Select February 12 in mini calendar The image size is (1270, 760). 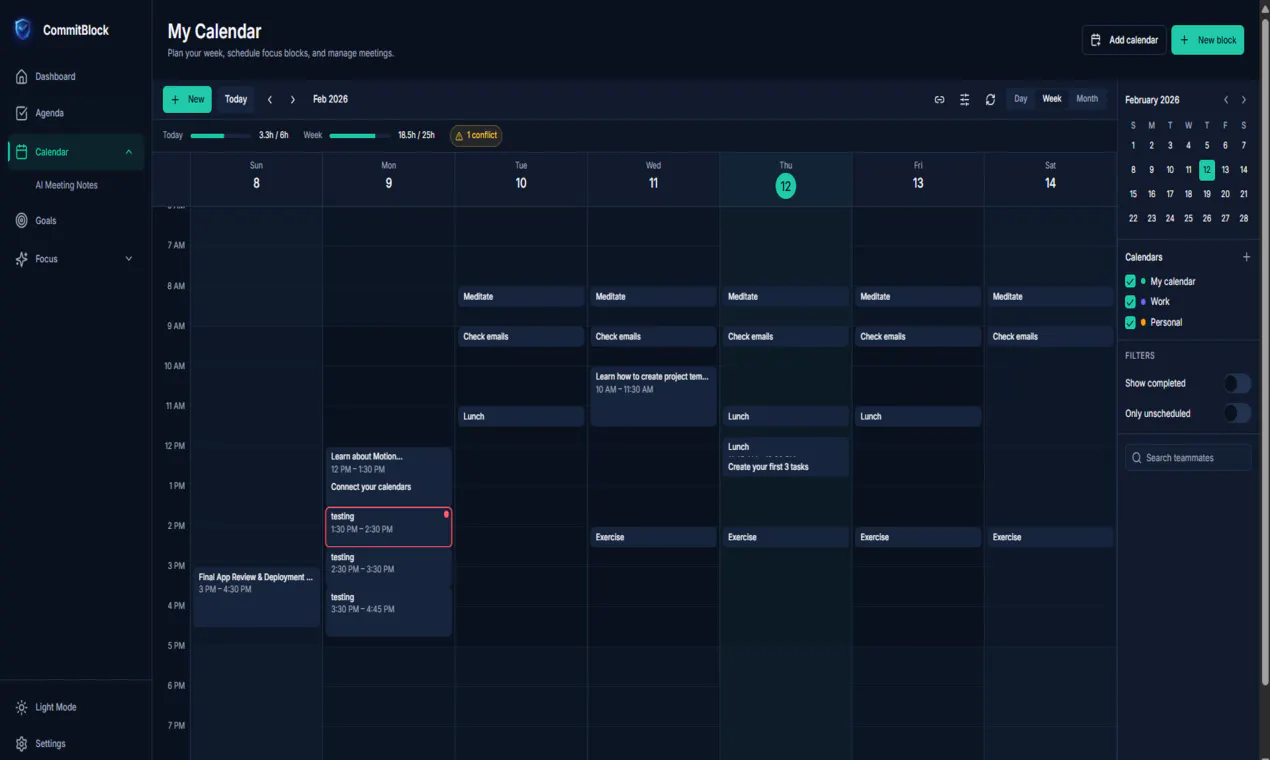pyautogui.click(x=1207, y=170)
